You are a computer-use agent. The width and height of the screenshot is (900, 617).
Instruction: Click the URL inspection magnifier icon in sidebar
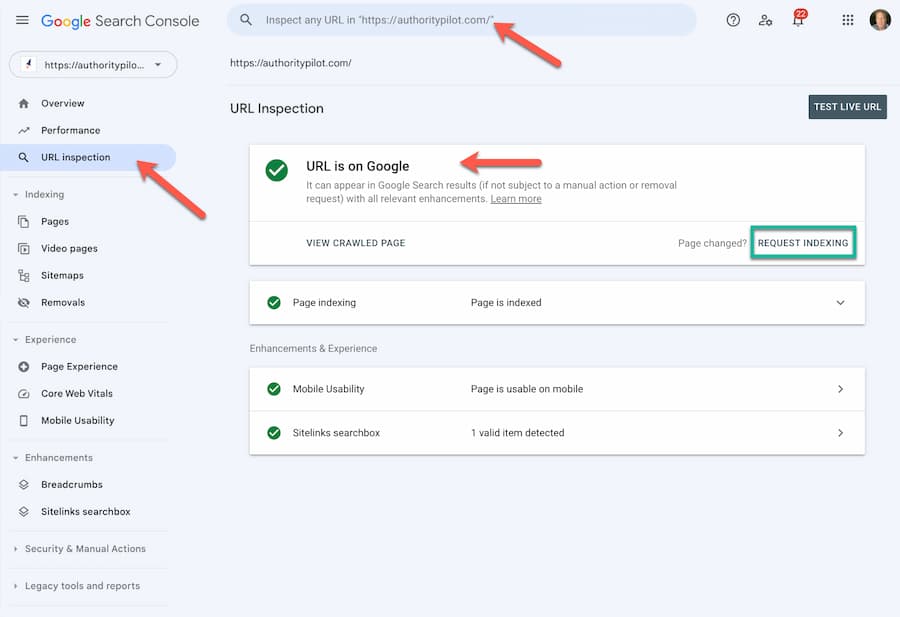[24, 157]
